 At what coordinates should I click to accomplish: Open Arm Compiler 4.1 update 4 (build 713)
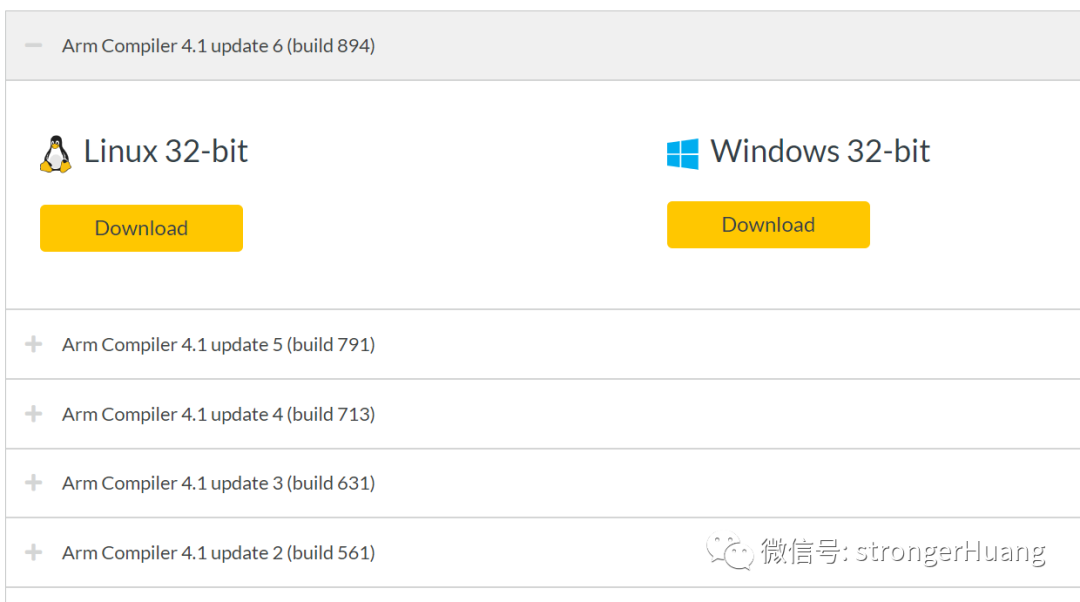click(x=218, y=414)
